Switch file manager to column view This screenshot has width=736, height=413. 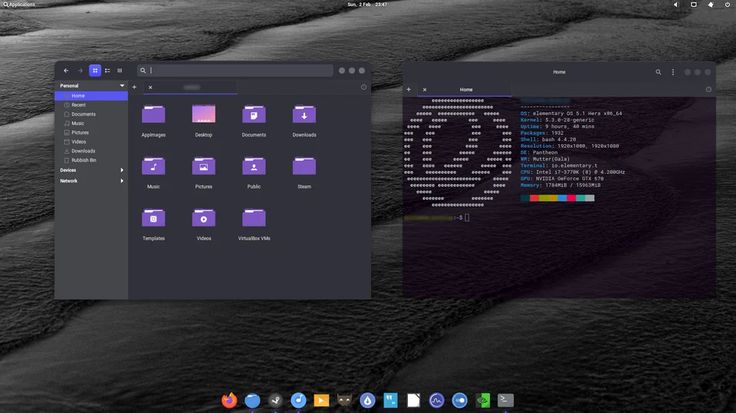pyautogui.click(x=120, y=71)
